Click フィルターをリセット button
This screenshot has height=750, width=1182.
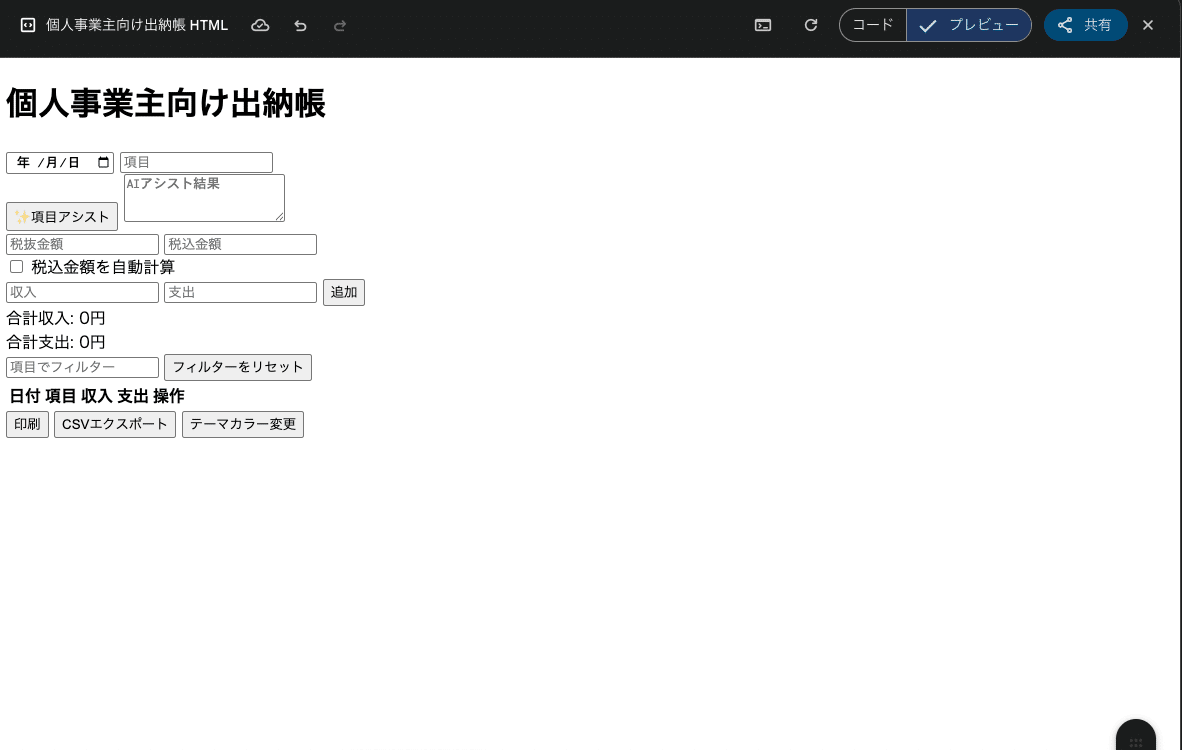[237, 367]
